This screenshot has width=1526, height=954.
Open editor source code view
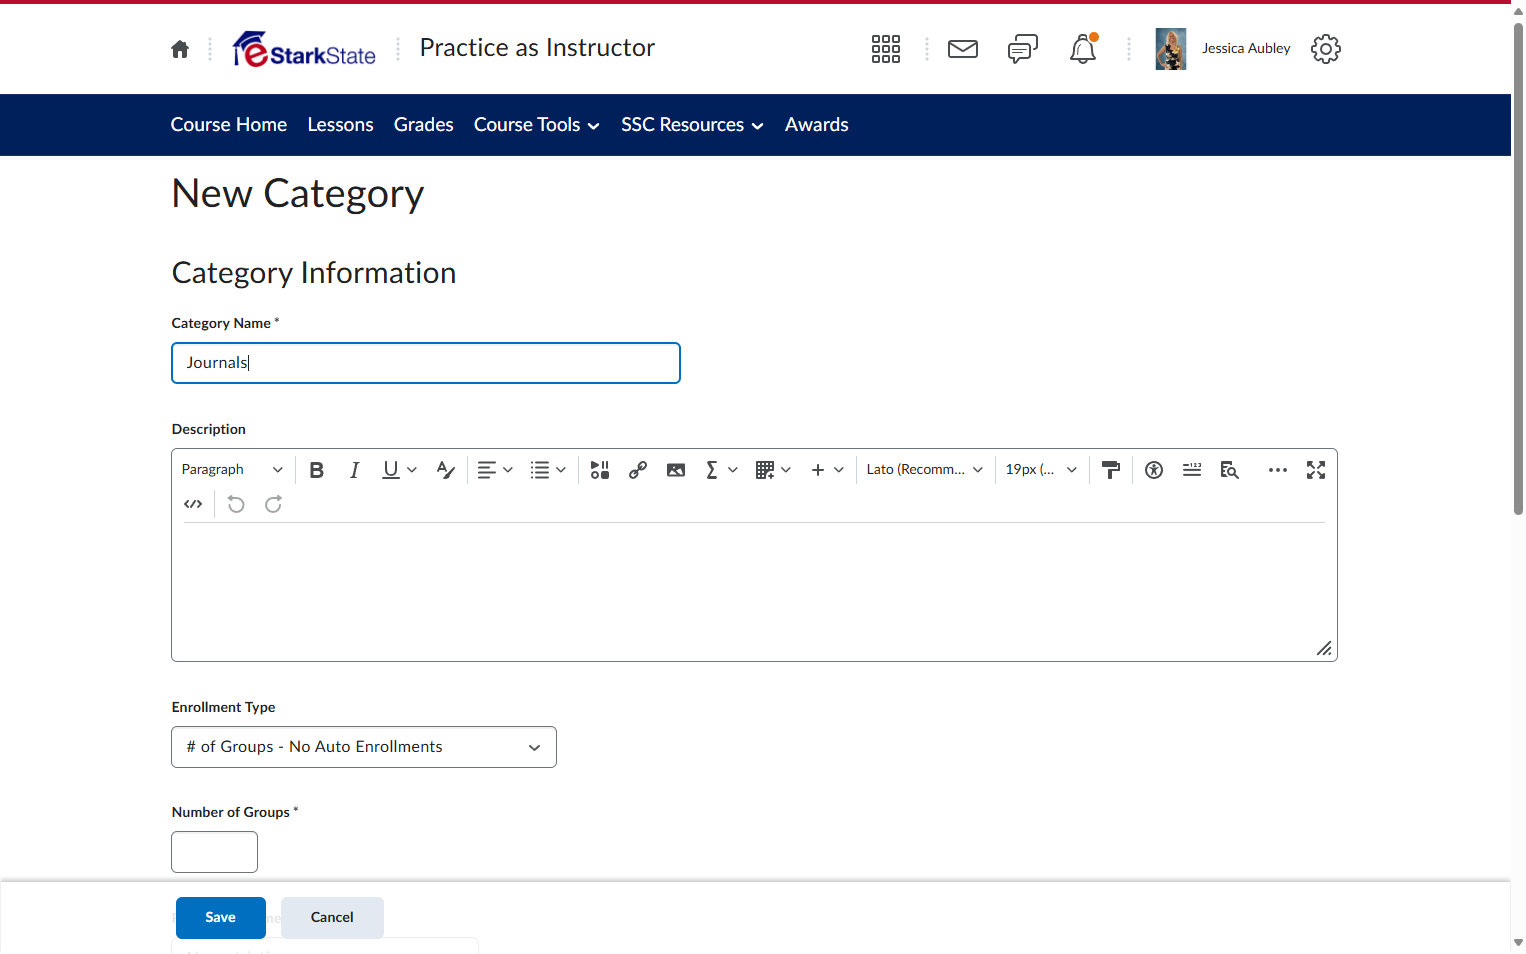click(x=194, y=504)
